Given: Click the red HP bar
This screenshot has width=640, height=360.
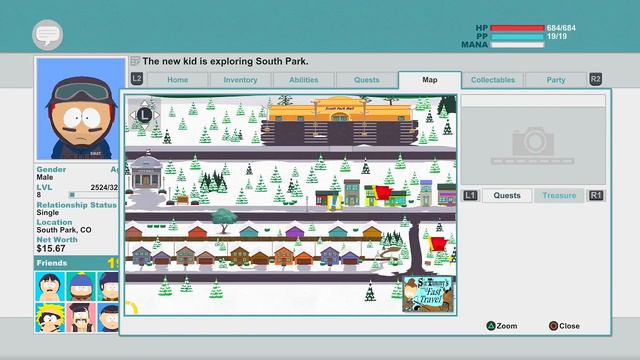Looking at the screenshot, I should pyautogui.click(x=517, y=28).
